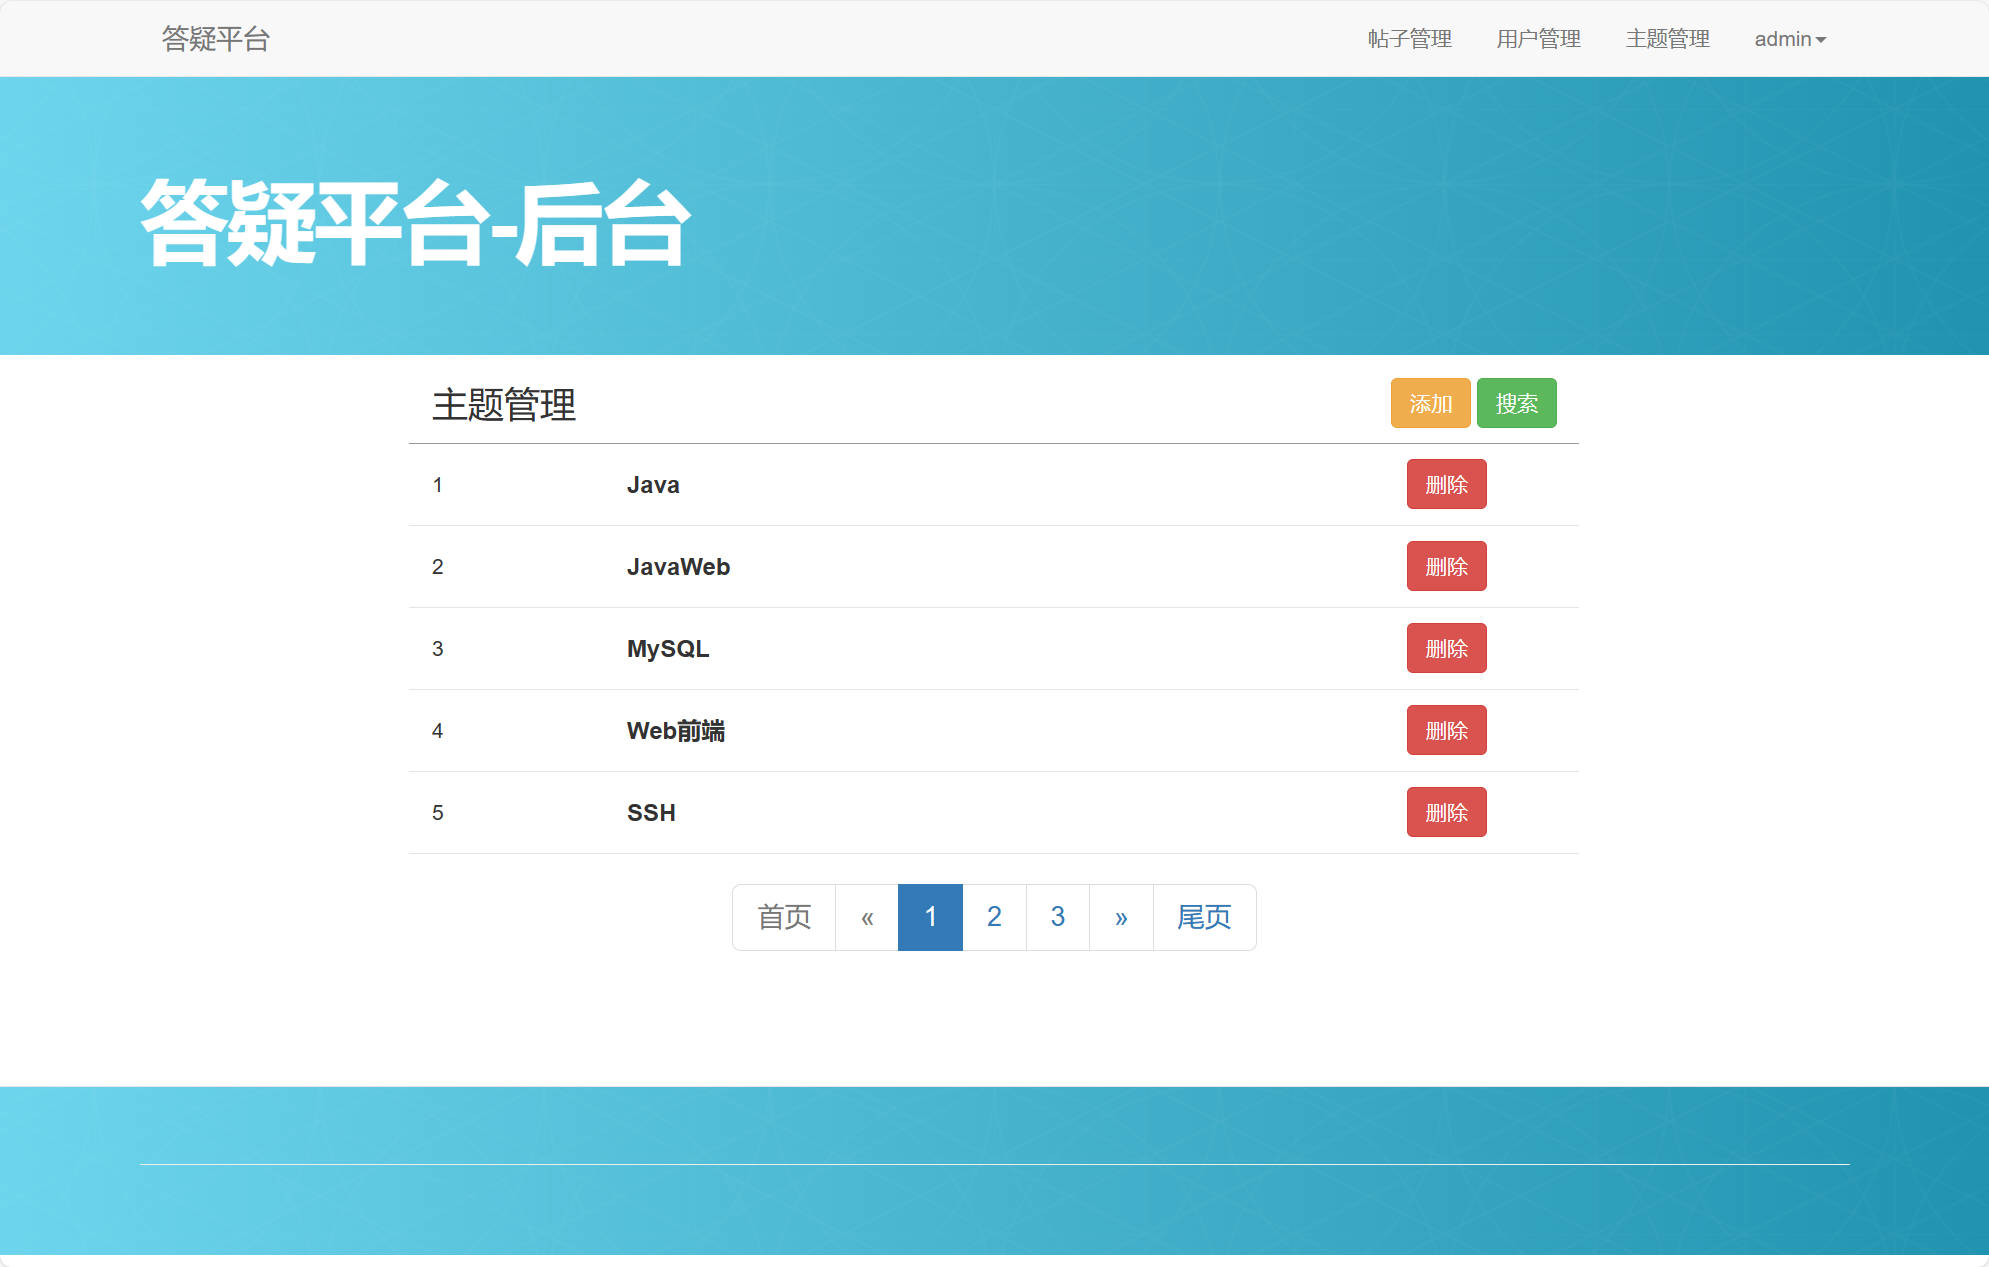
Task: Select 主题管理 in the navigation bar
Action: click(1667, 39)
